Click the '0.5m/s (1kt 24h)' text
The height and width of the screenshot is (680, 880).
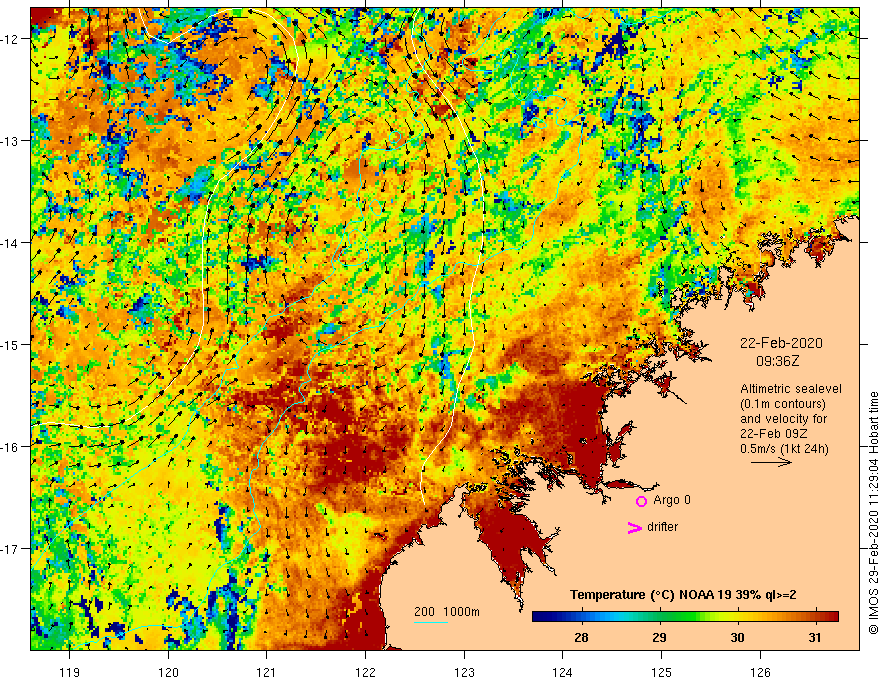coord(784,449)
